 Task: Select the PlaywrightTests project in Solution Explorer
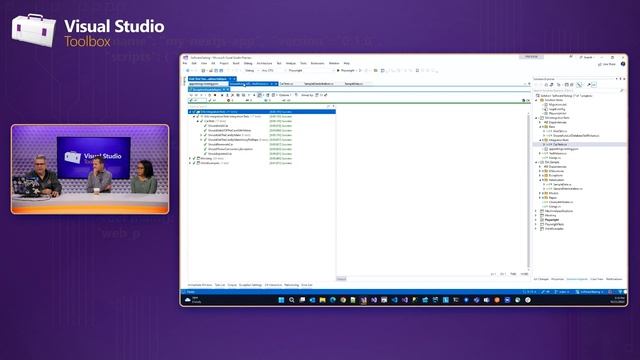tap(554, 224)
